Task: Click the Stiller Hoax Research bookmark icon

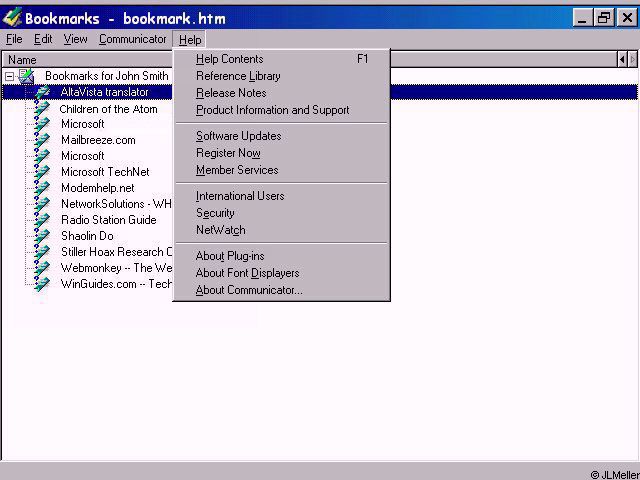Action: tap(42, 252)
